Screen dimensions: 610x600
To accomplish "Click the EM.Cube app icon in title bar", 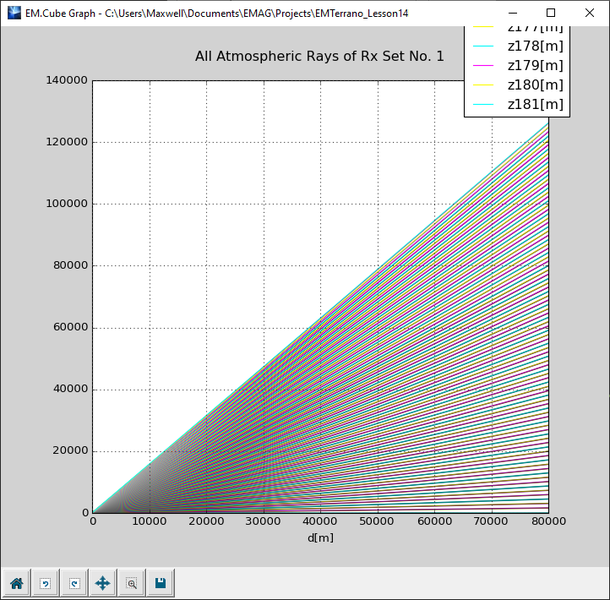I will coord(13,13).
